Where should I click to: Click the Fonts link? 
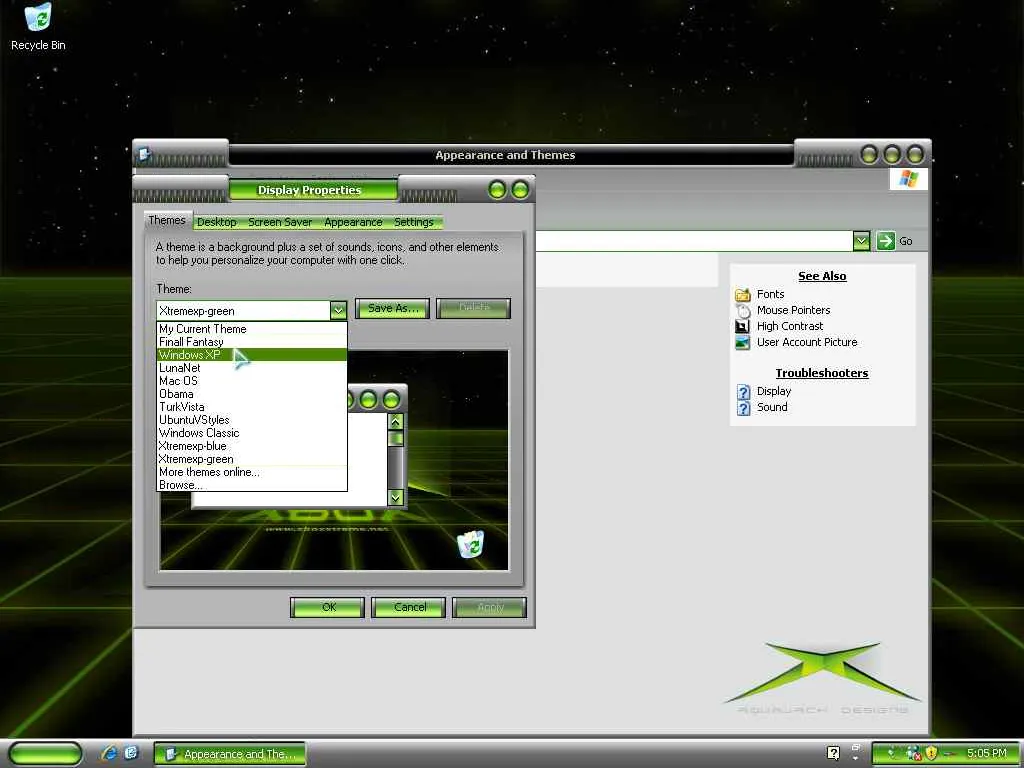(x=771, y=295)
